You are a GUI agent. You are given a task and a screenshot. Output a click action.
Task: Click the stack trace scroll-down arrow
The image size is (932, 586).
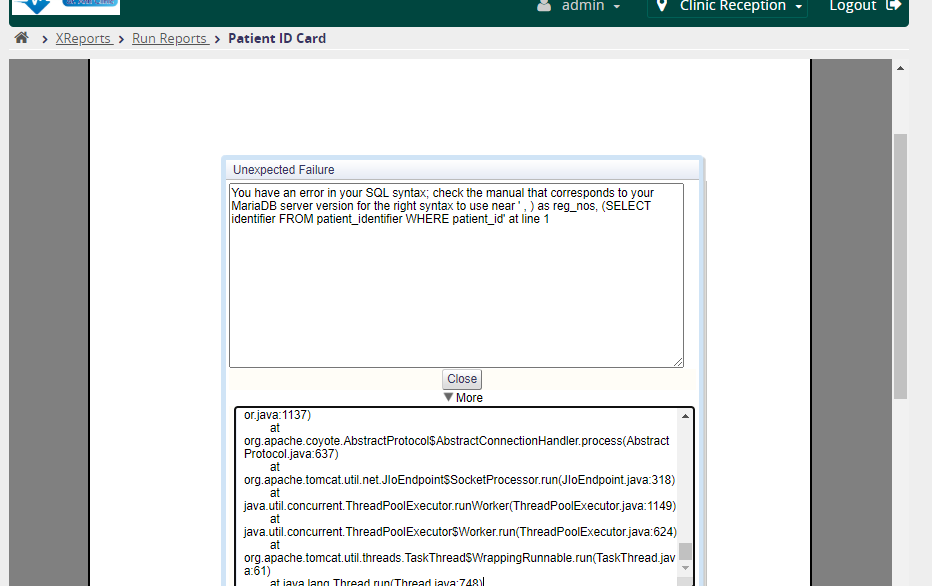686,566
